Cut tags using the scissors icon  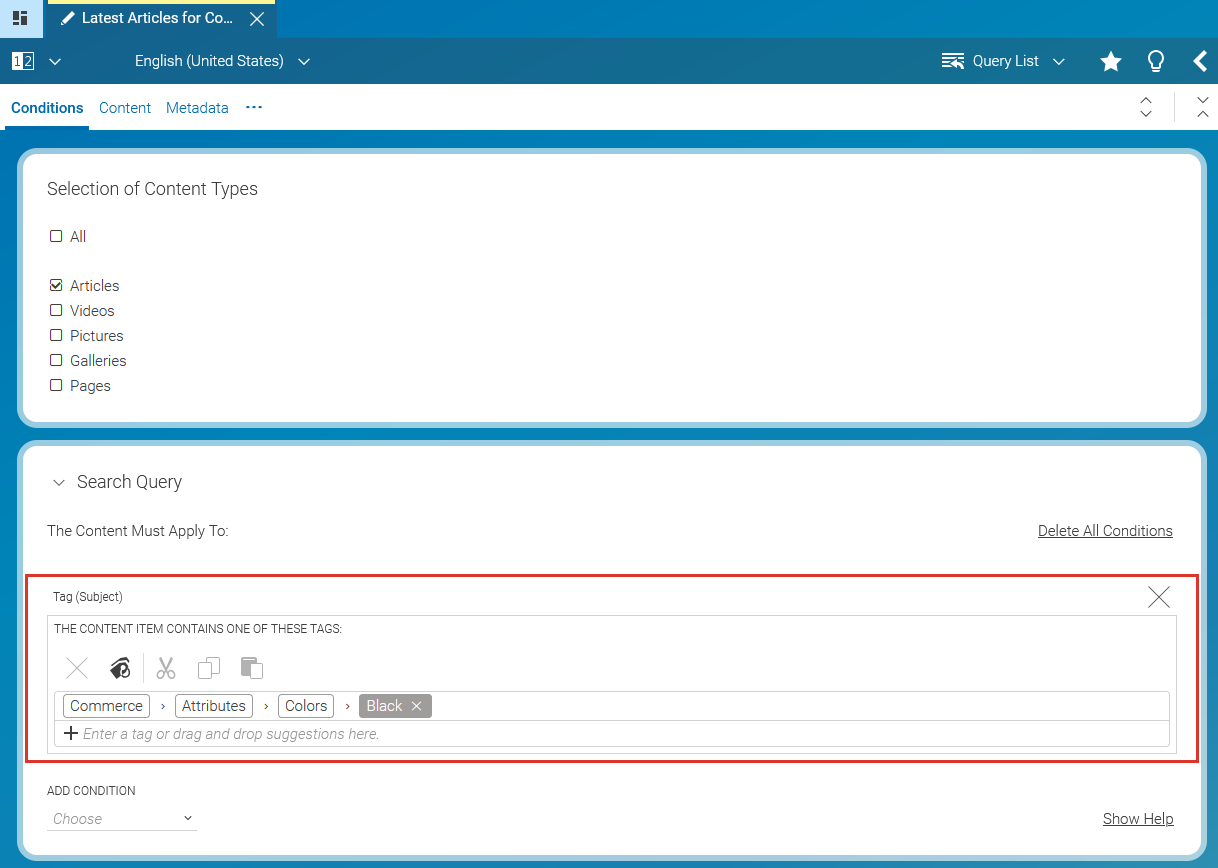165,668
